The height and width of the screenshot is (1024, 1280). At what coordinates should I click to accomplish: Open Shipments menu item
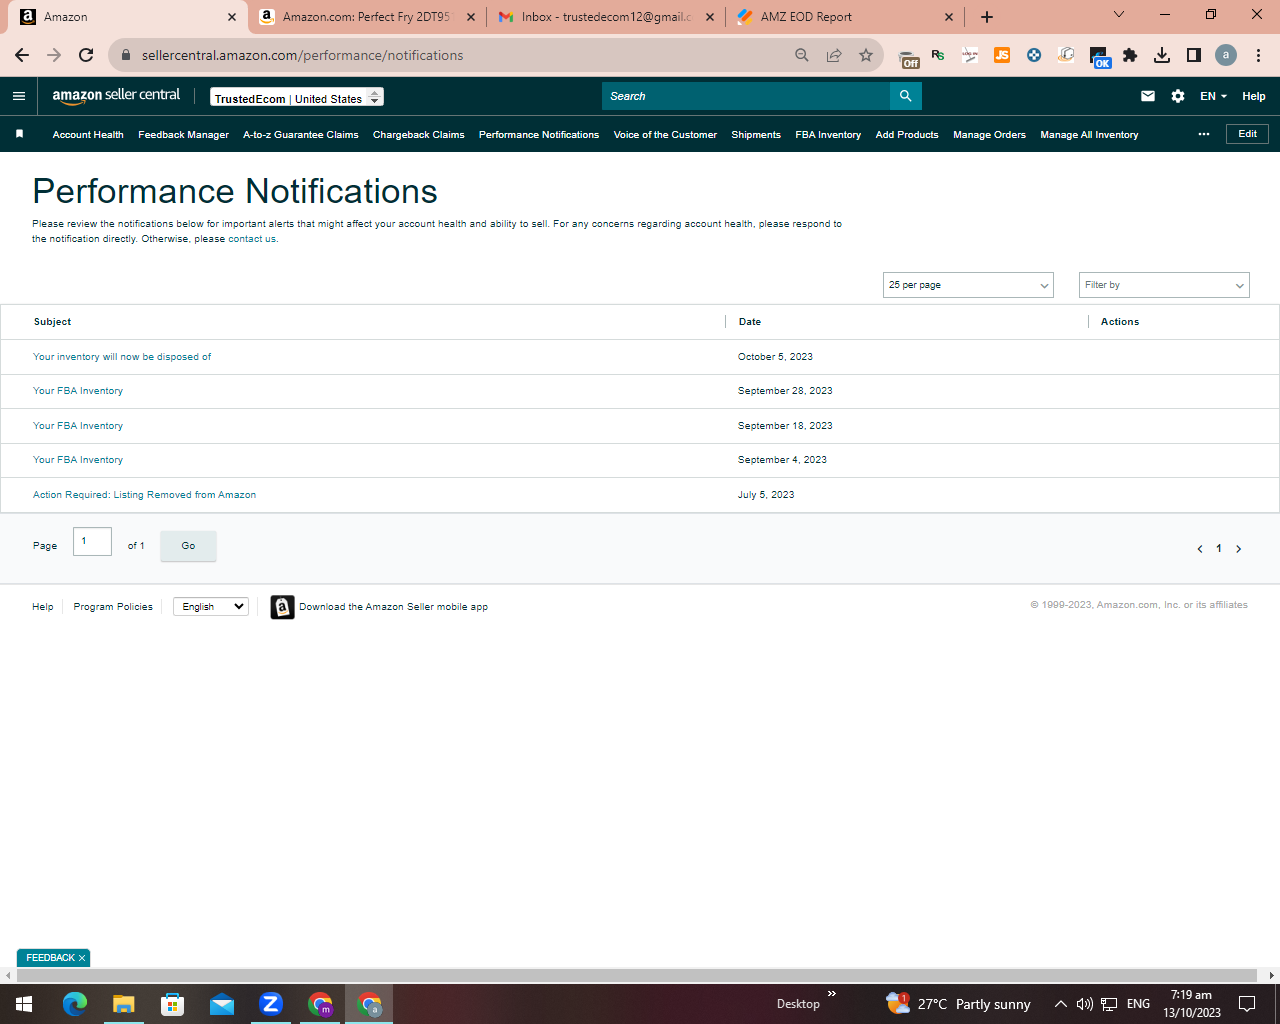(756, 134)
